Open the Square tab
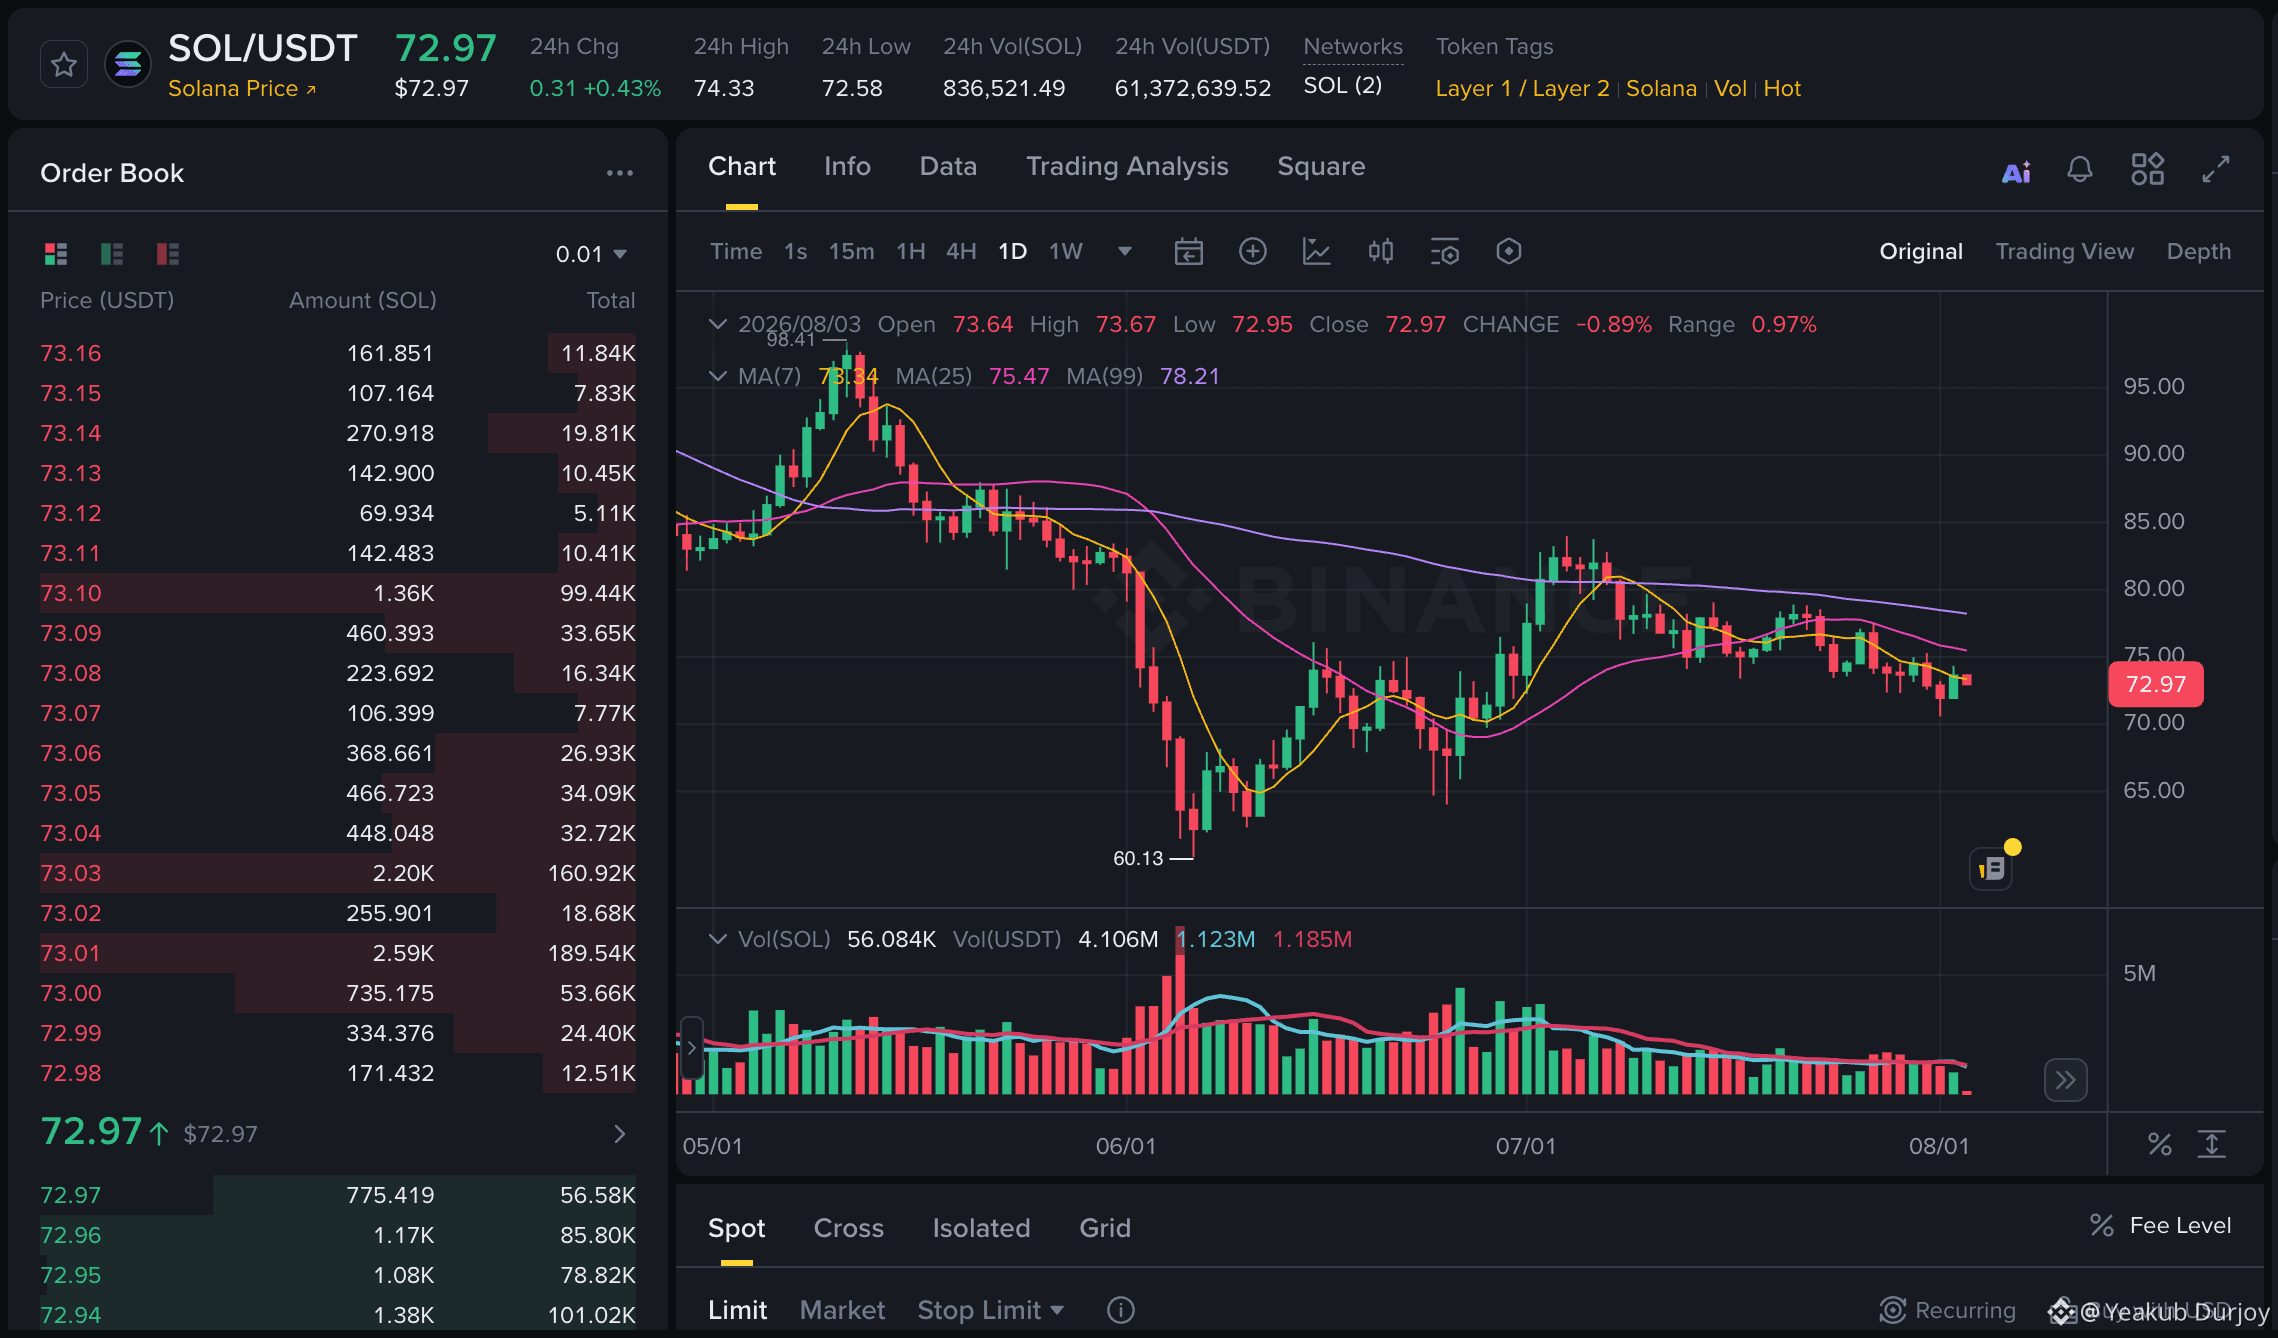 (1321, 166)
